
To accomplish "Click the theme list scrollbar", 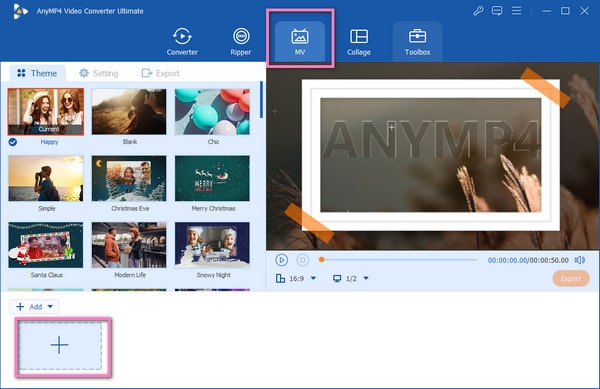I will (261, 99).
